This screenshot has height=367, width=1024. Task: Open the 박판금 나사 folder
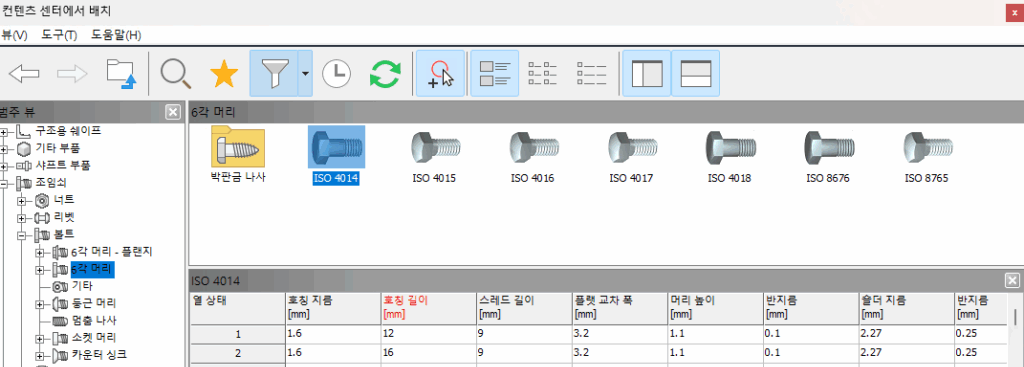point(238,155)
